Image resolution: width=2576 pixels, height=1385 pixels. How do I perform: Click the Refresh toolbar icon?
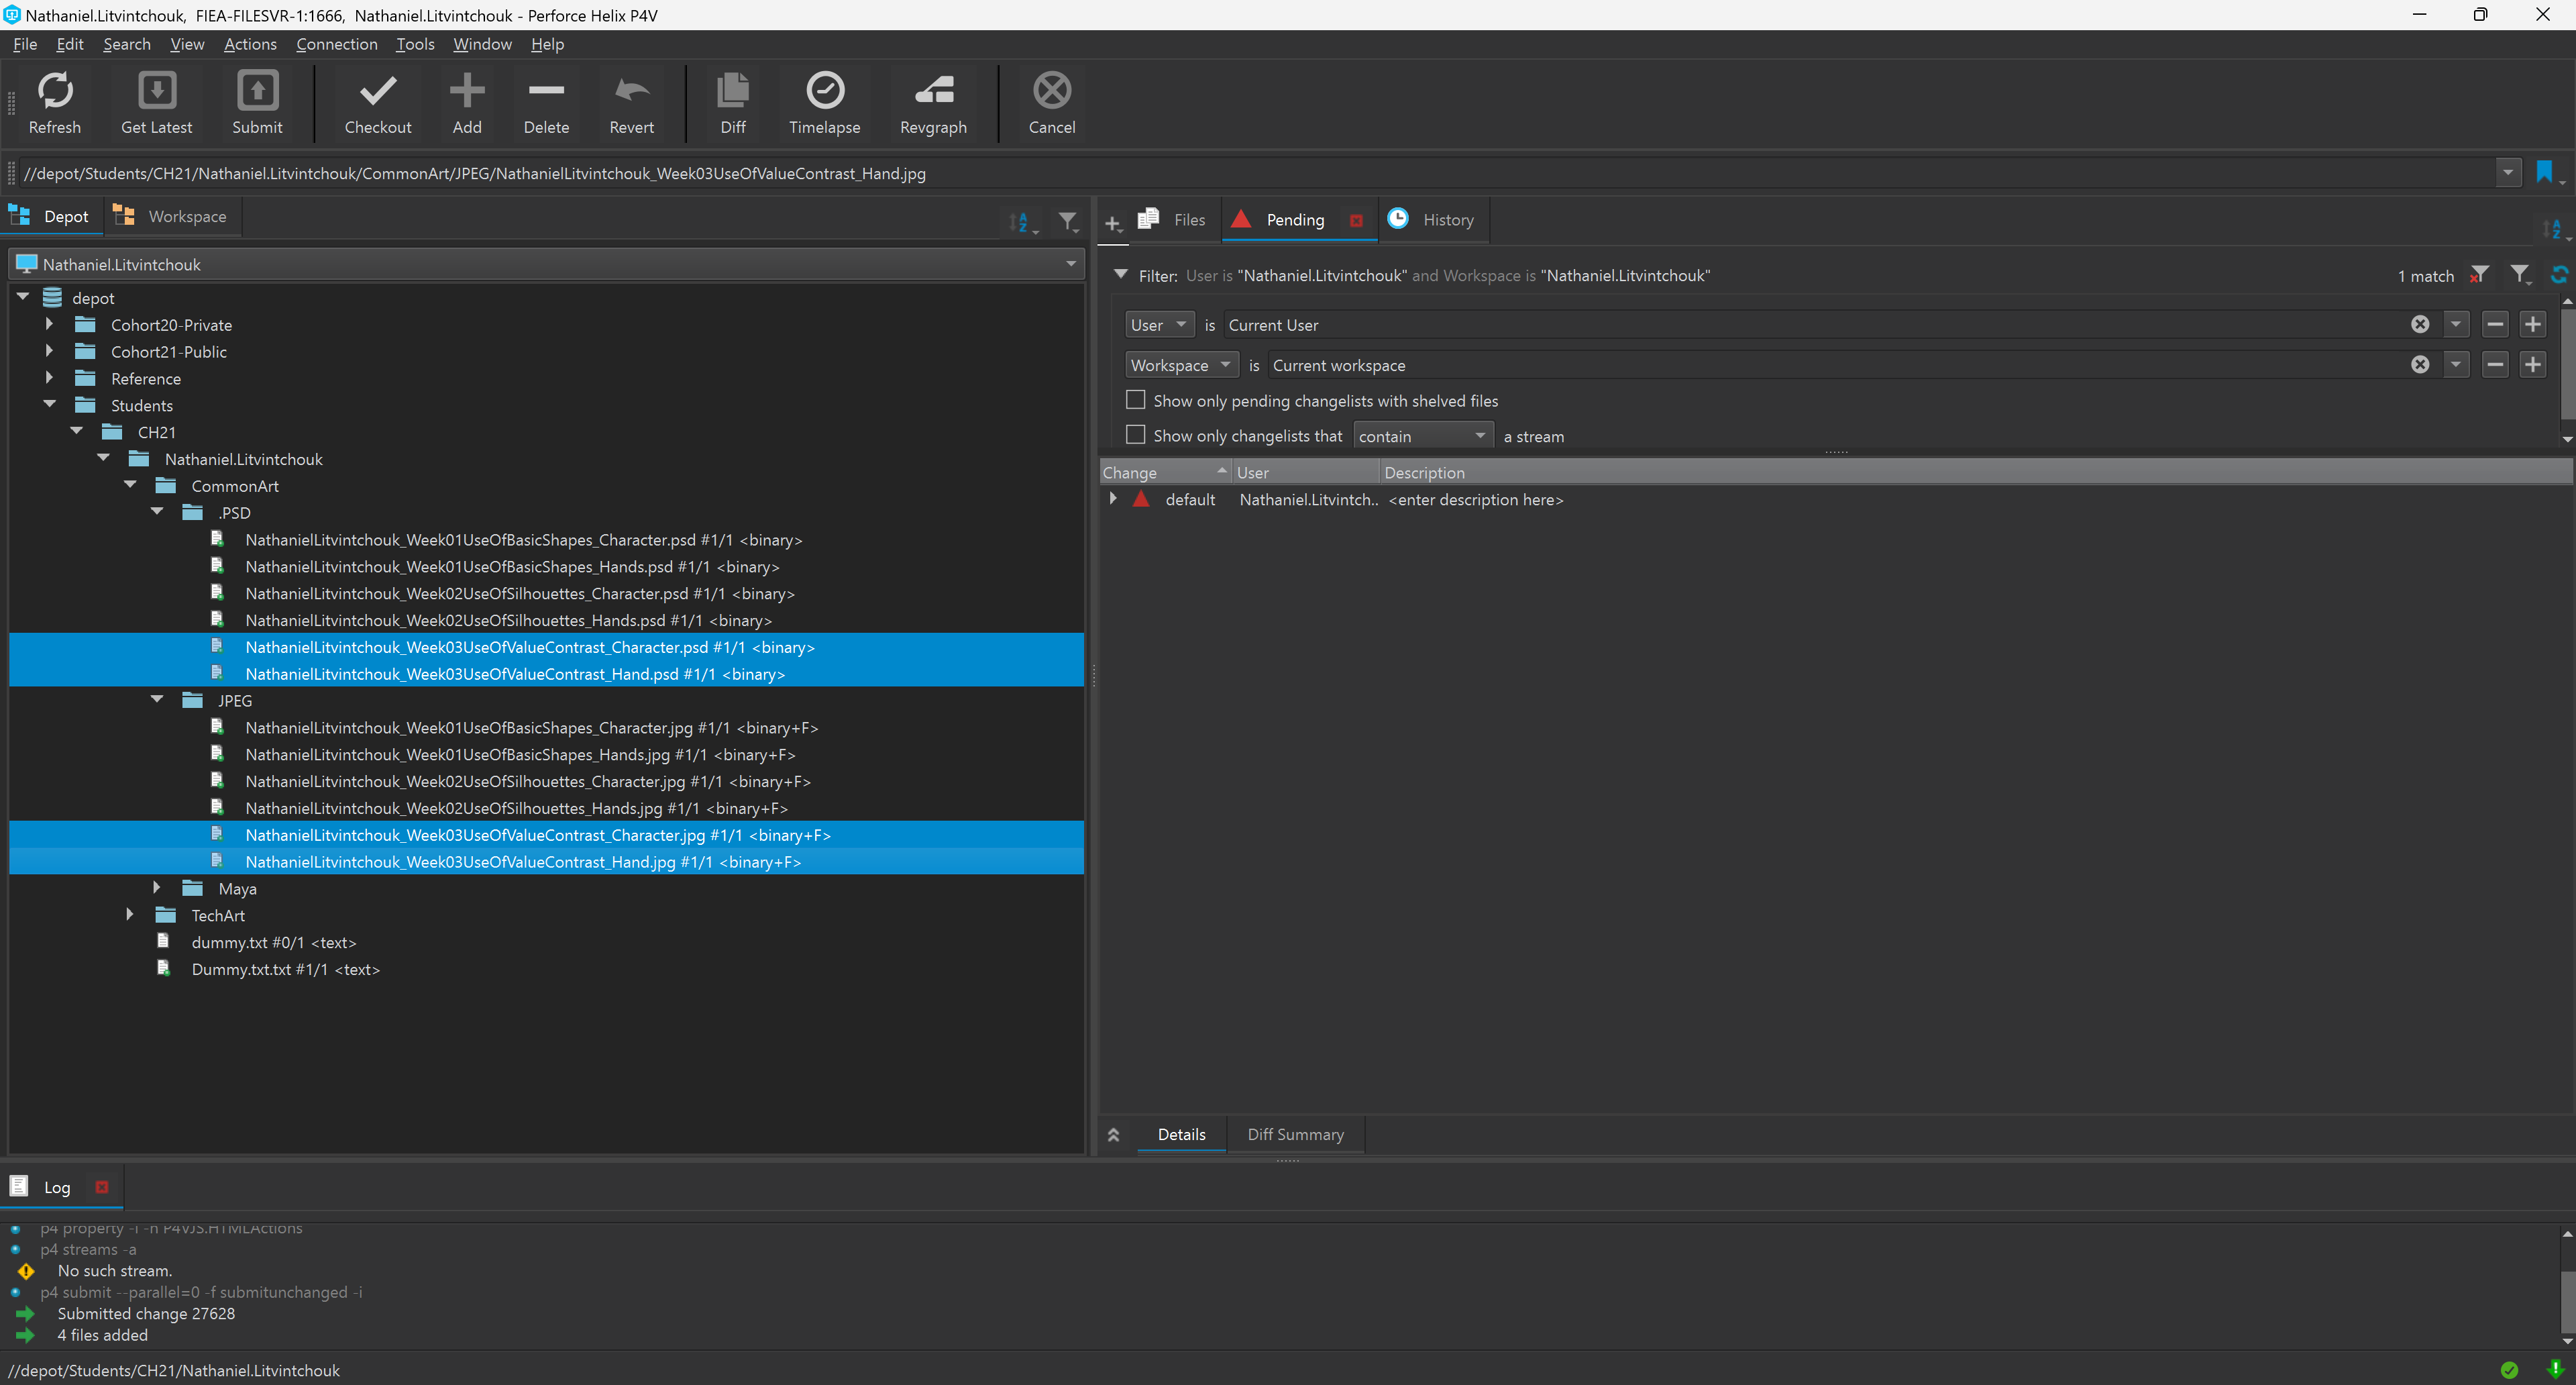tap(55, 91)
